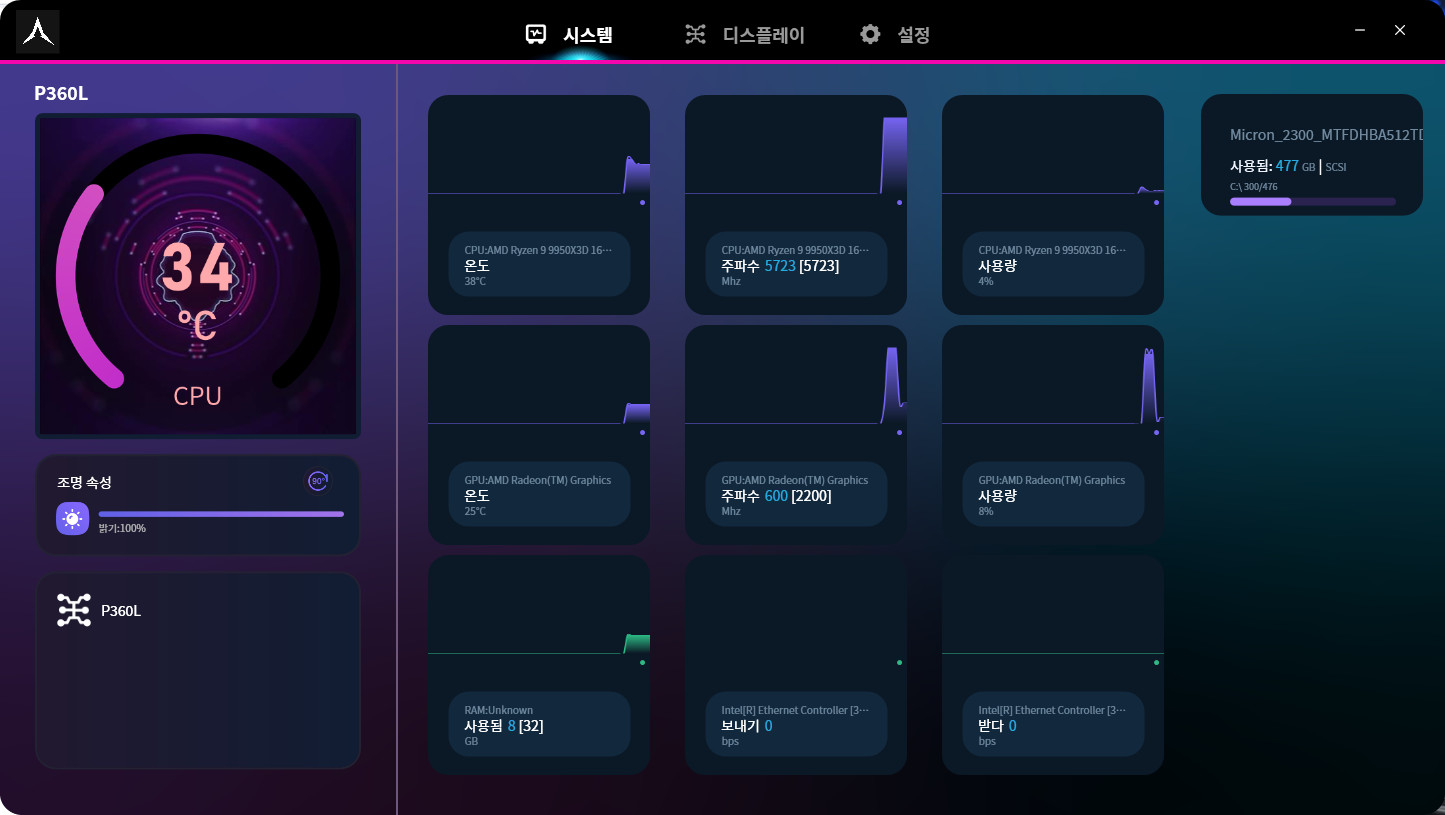
Task: Click the 90° rotation icon
Action: (x=317, y=481)
